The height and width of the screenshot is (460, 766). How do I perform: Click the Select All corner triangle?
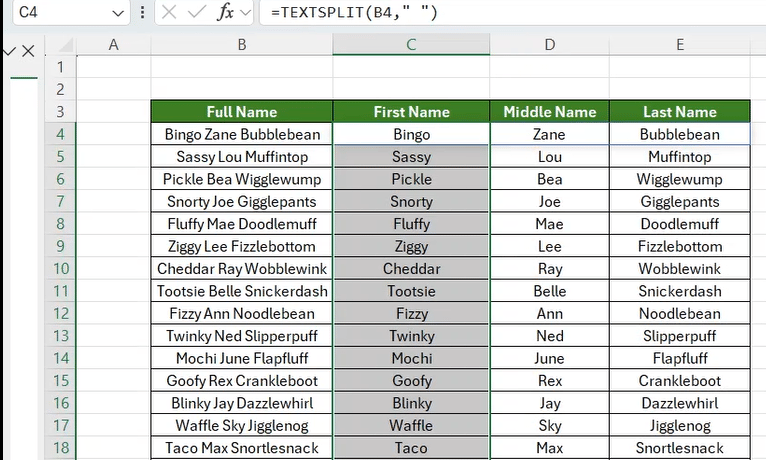66,46
